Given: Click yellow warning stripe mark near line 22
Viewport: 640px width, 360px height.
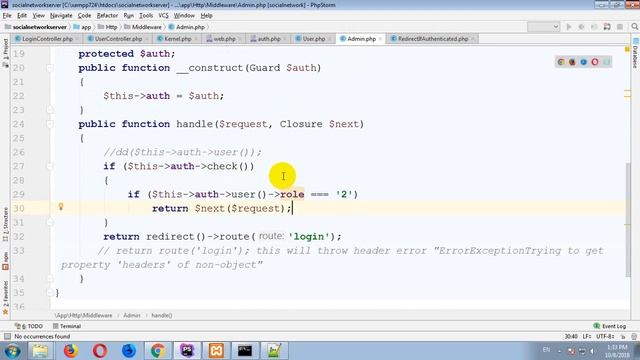Looking at the screenshot, I should coord(627,95).
